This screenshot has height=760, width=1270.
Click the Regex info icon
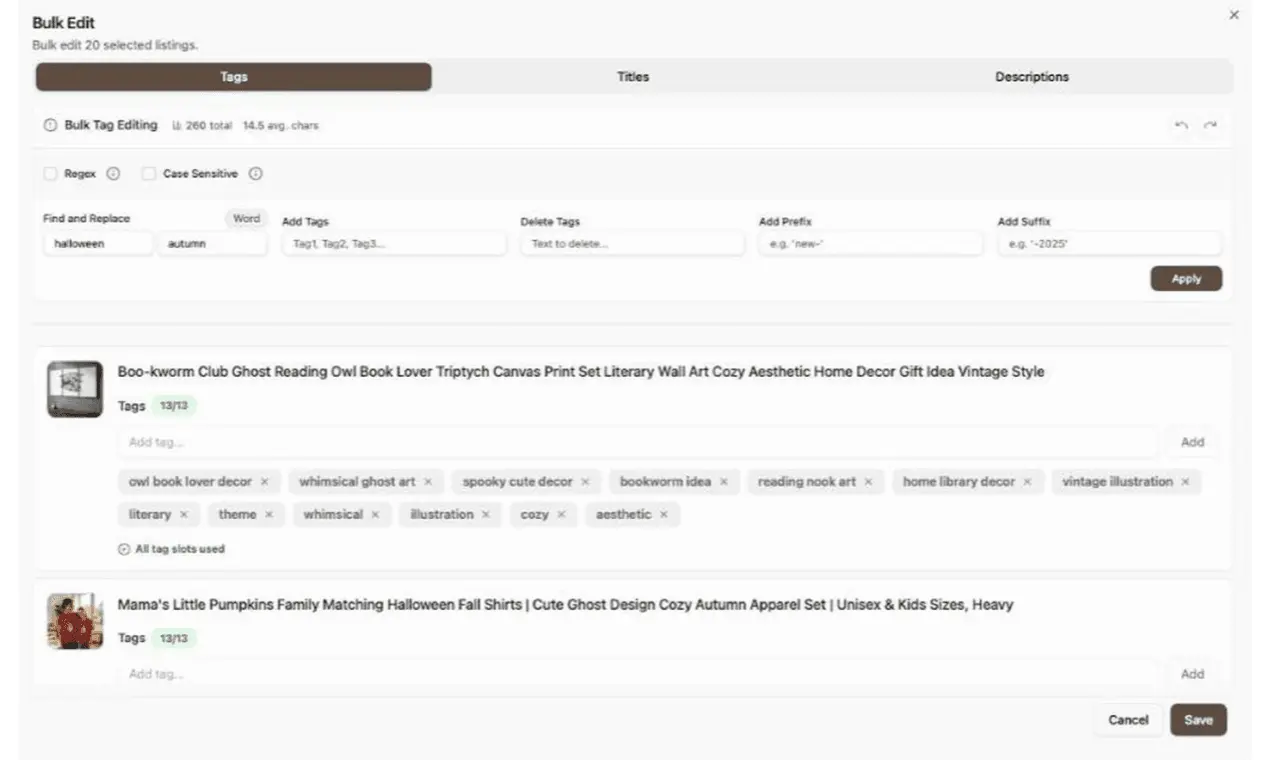click(x=113, y=174)
